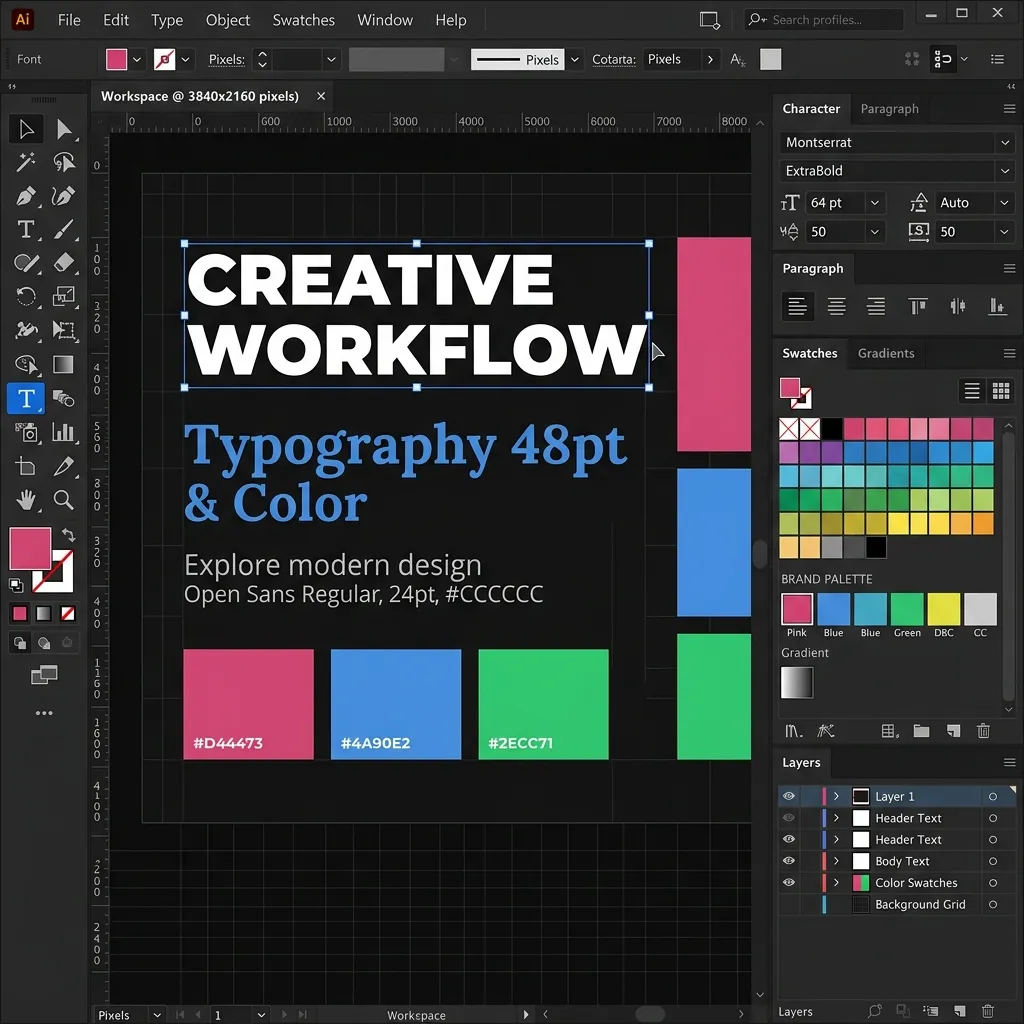Toggle visibility of Color Swatches layer
1024x1024 pixels.
point(789,882)
